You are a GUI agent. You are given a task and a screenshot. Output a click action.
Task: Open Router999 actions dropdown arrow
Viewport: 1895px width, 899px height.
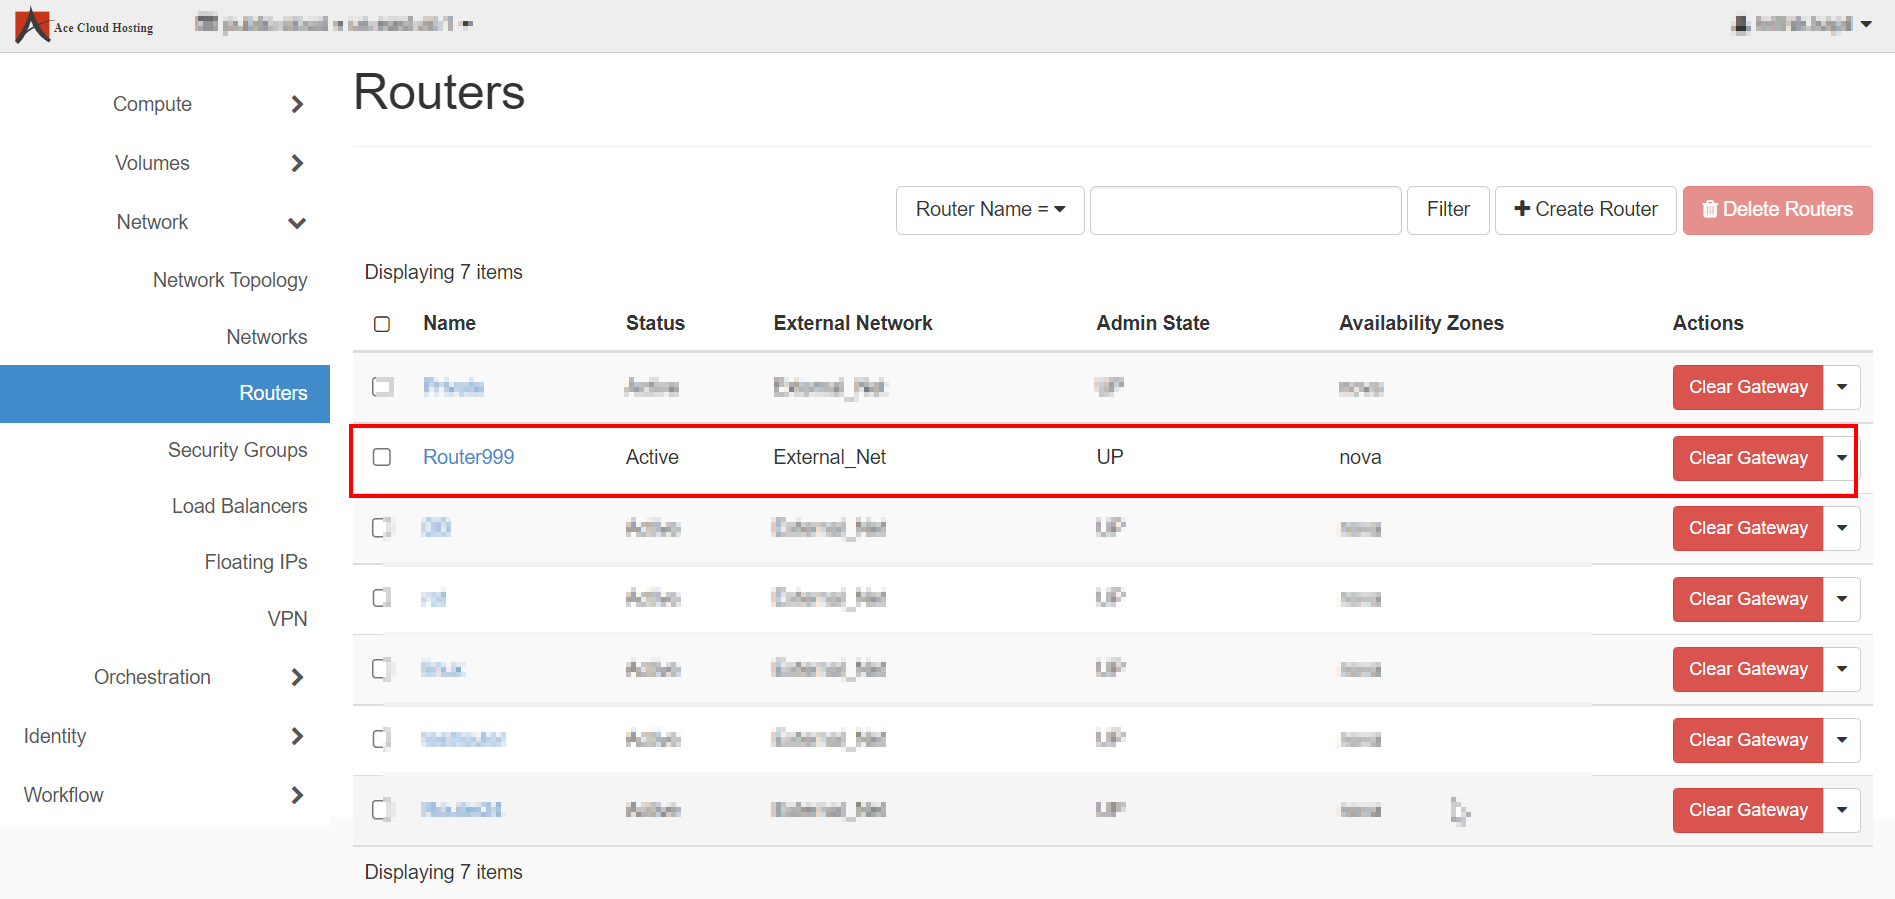pyautogui.click(x=1841, y=458)
